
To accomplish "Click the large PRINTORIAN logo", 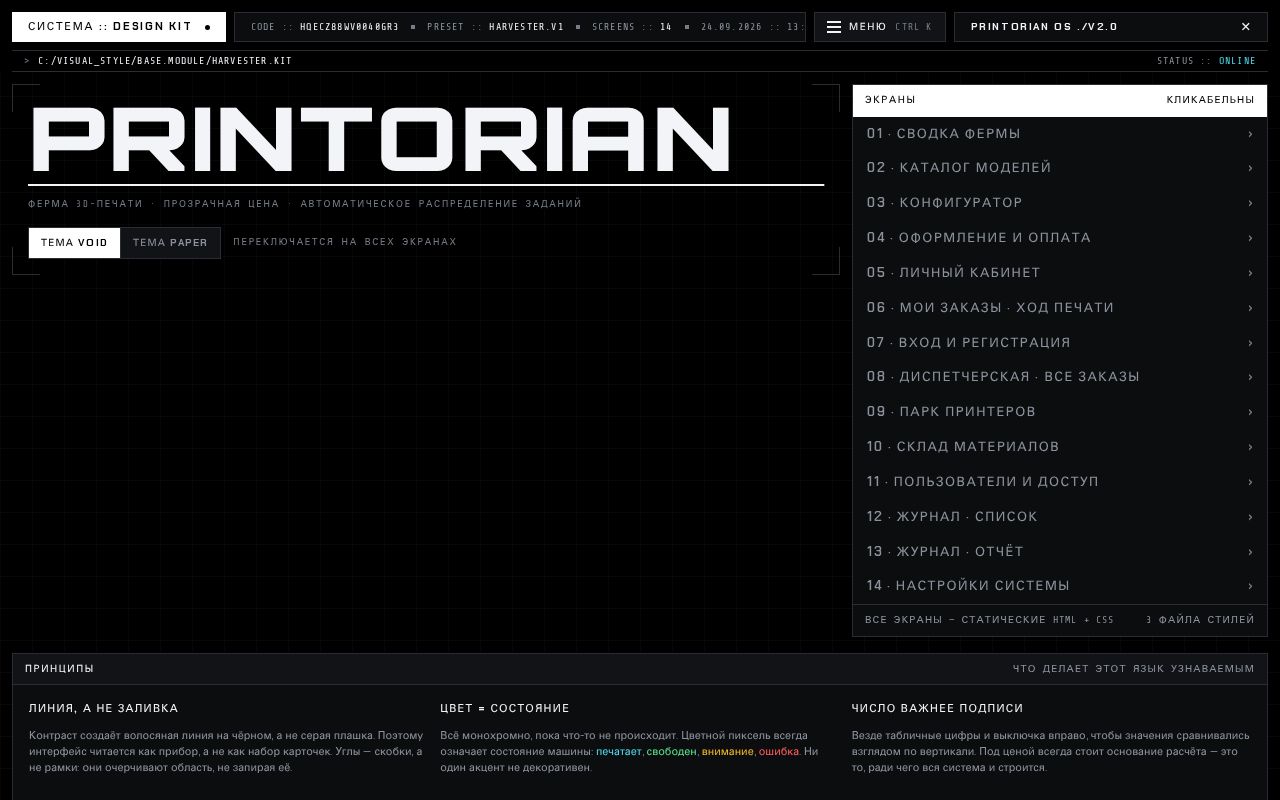I will (x=381, y=140).
